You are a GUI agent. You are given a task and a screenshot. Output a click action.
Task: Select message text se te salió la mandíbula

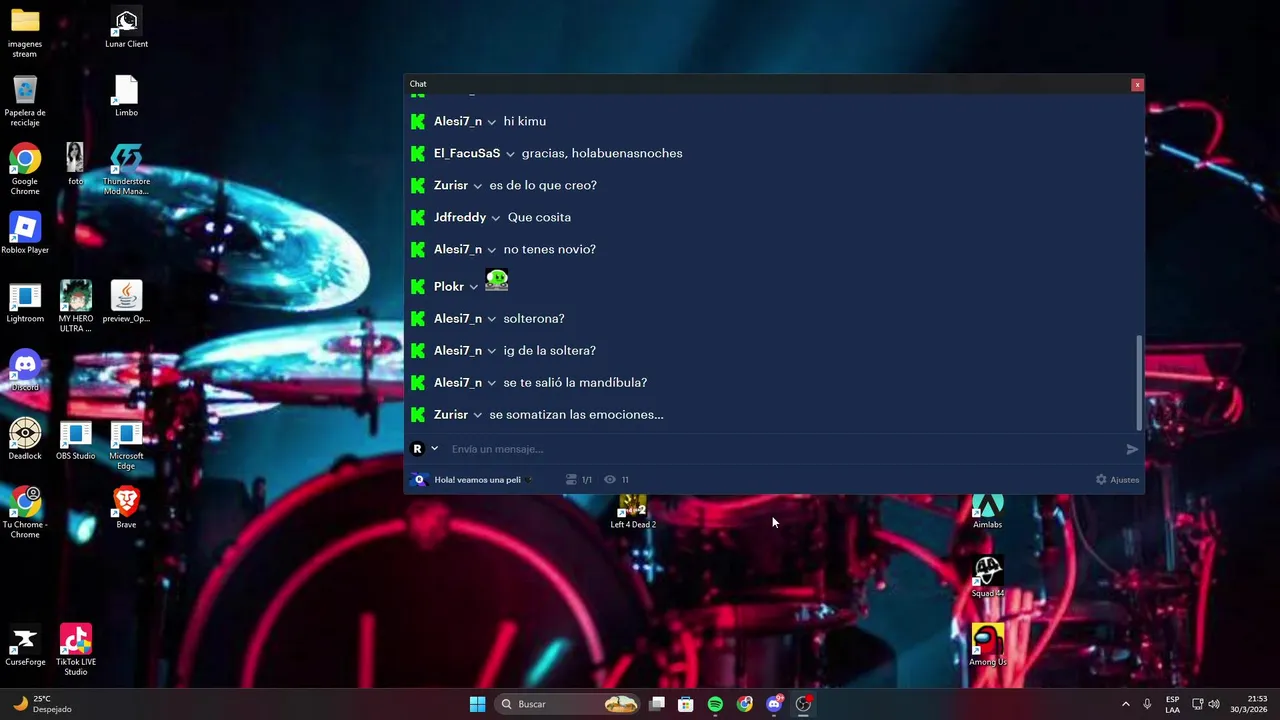coord(575,382)
